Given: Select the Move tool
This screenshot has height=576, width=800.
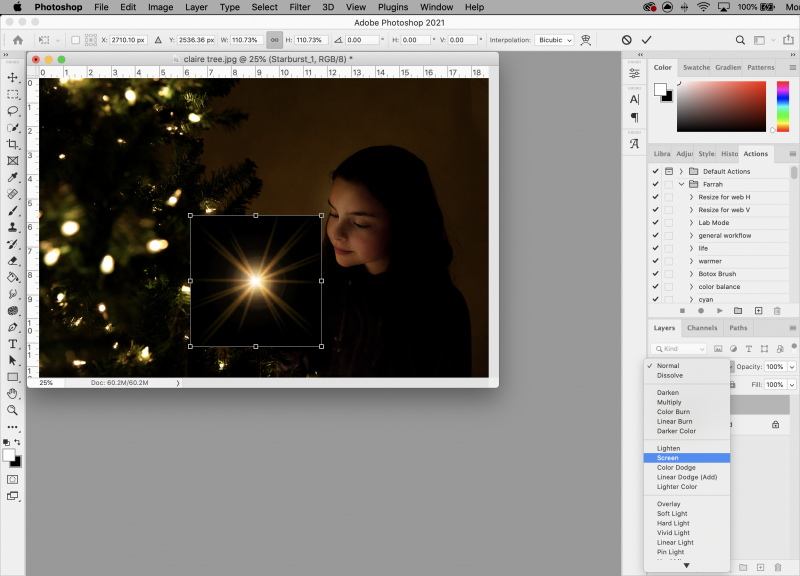Looking at the screenshot, I should click(12, 78).
